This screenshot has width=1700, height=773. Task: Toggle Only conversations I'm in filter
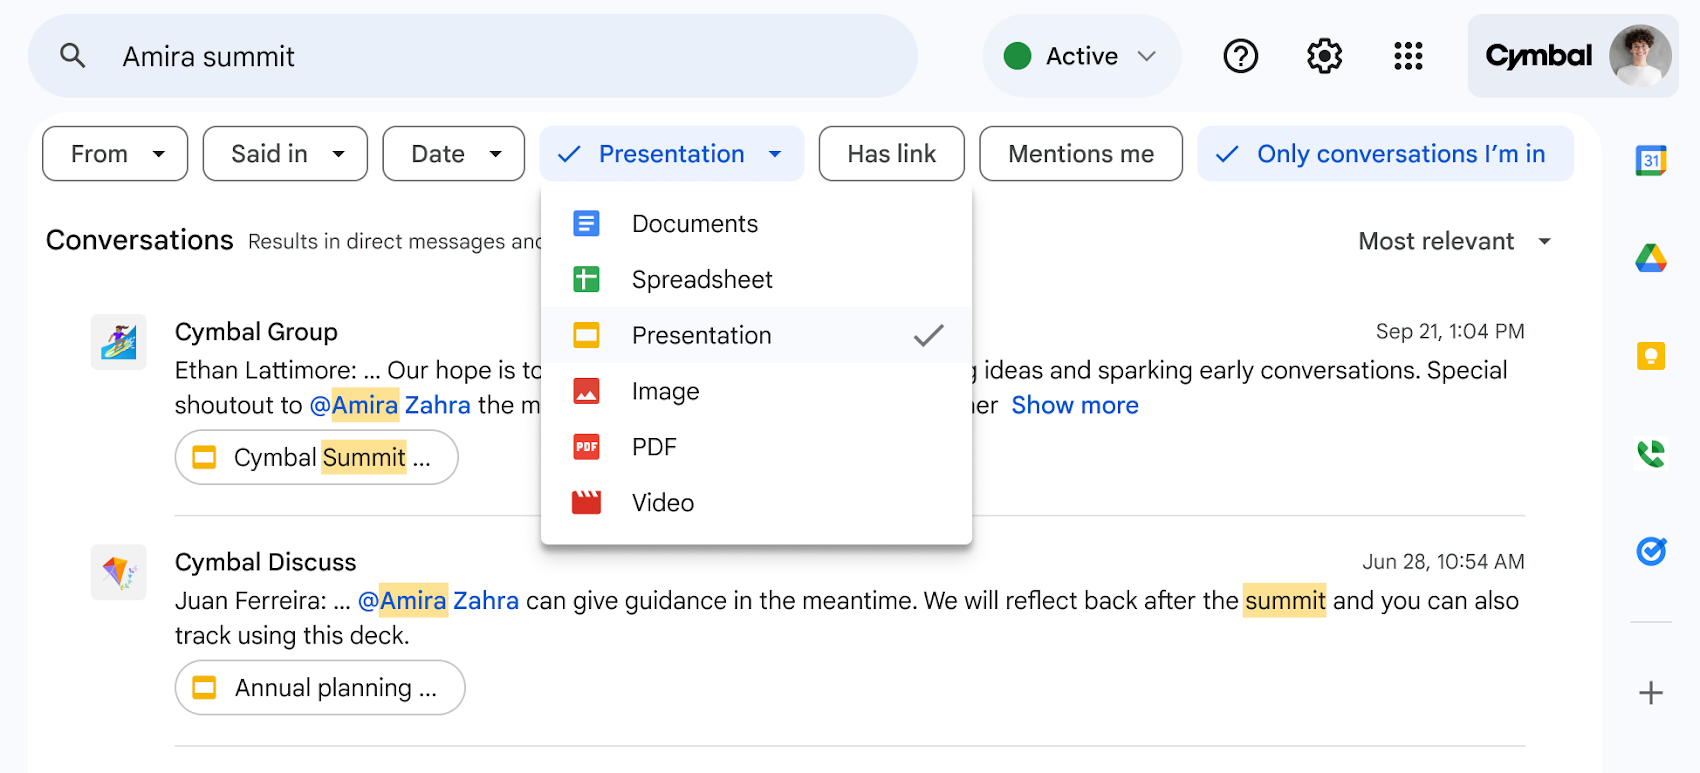tap(1385, 154)
